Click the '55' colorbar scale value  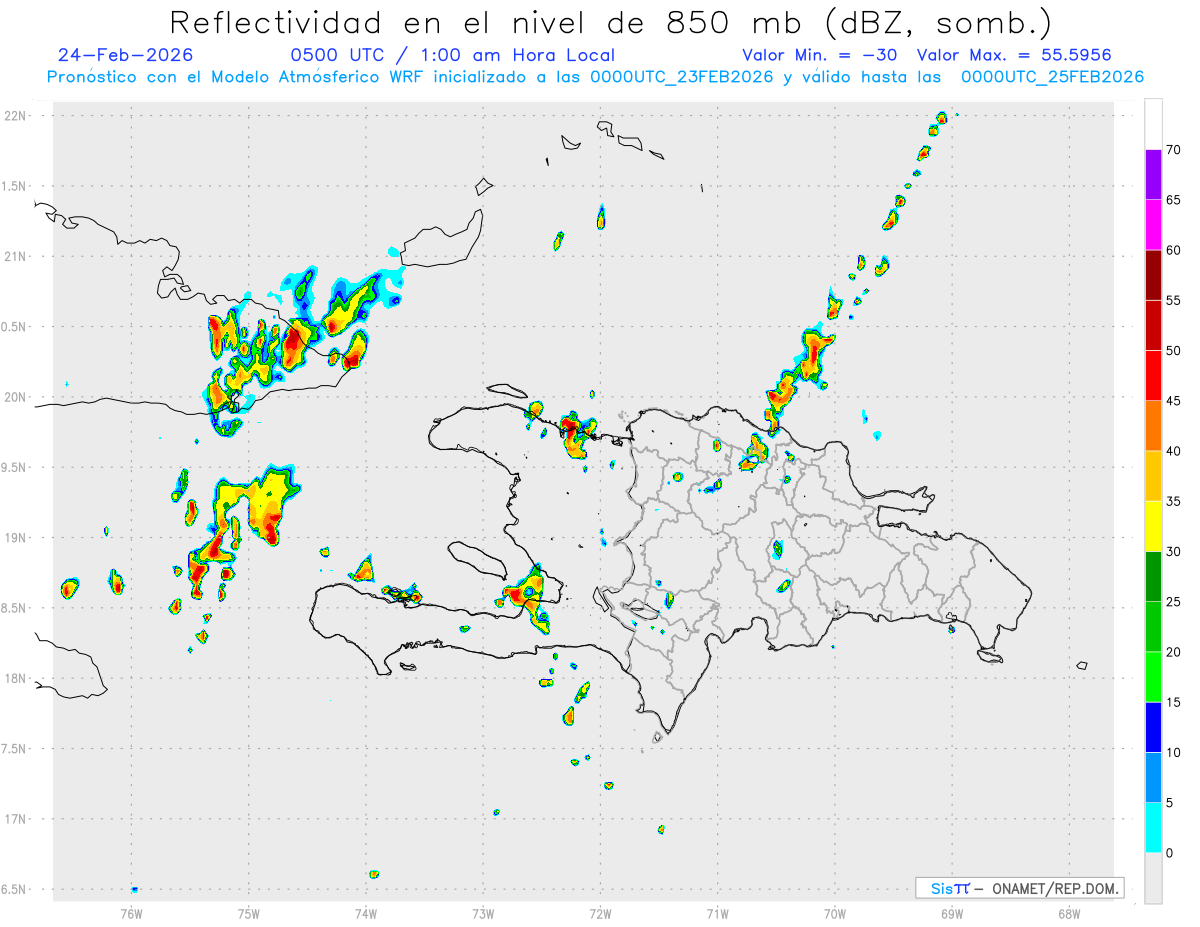click(x=1173, y=300)
